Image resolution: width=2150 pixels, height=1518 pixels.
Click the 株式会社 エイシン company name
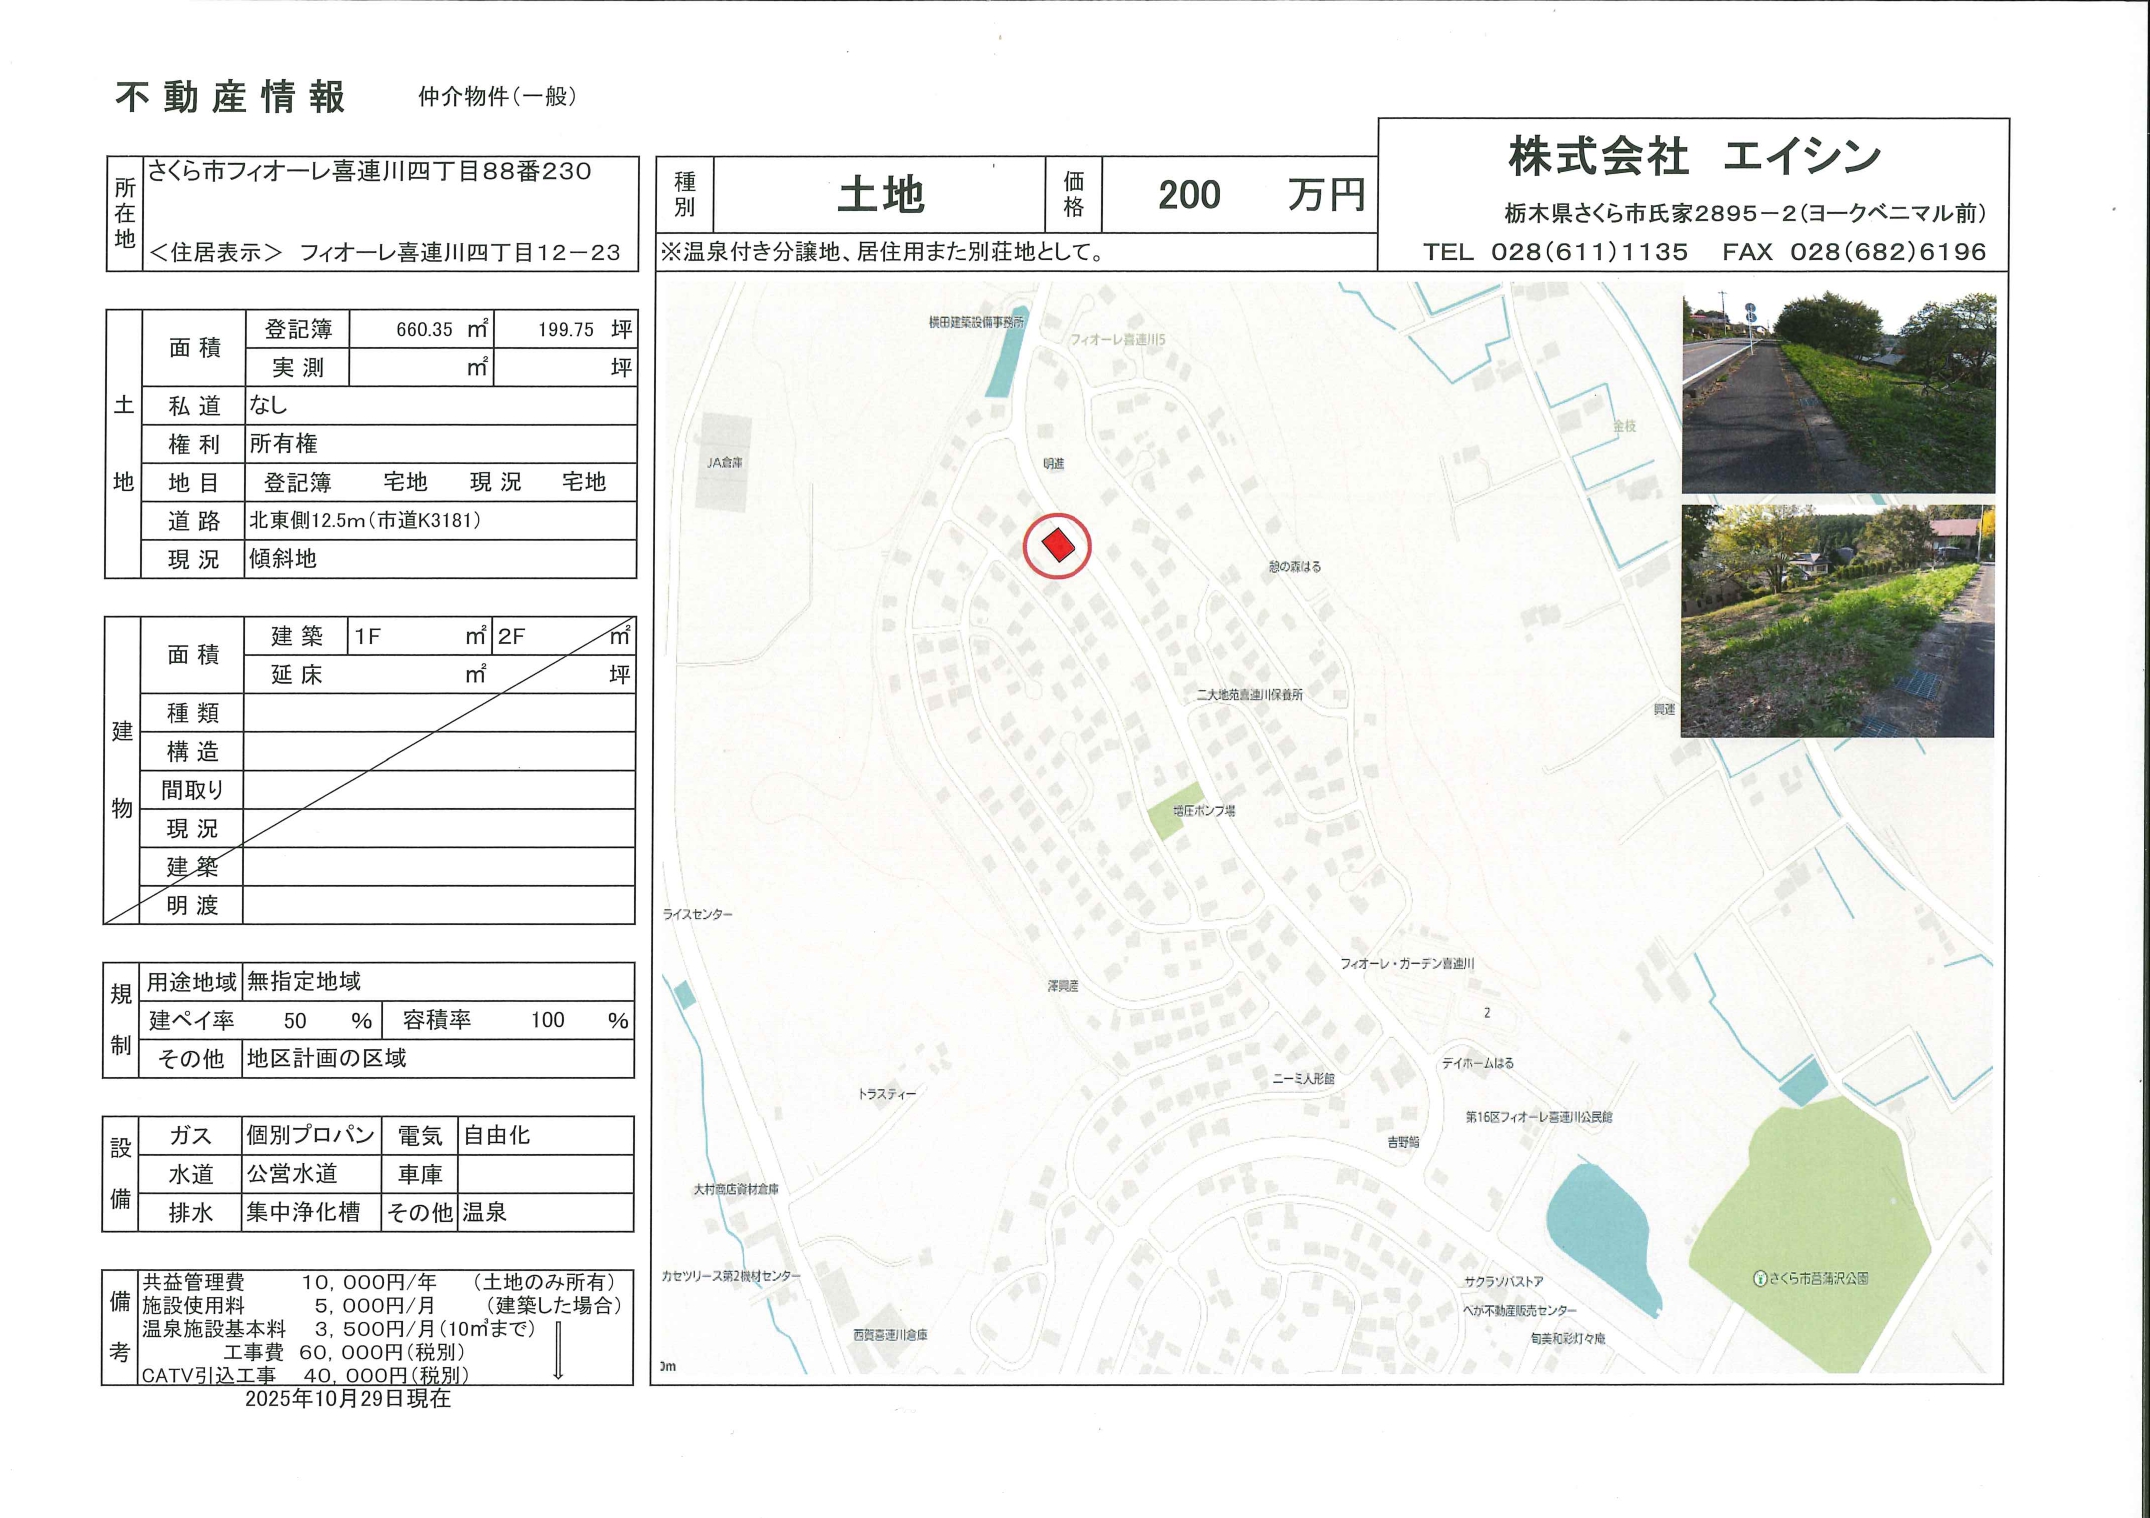[1693, 157]
